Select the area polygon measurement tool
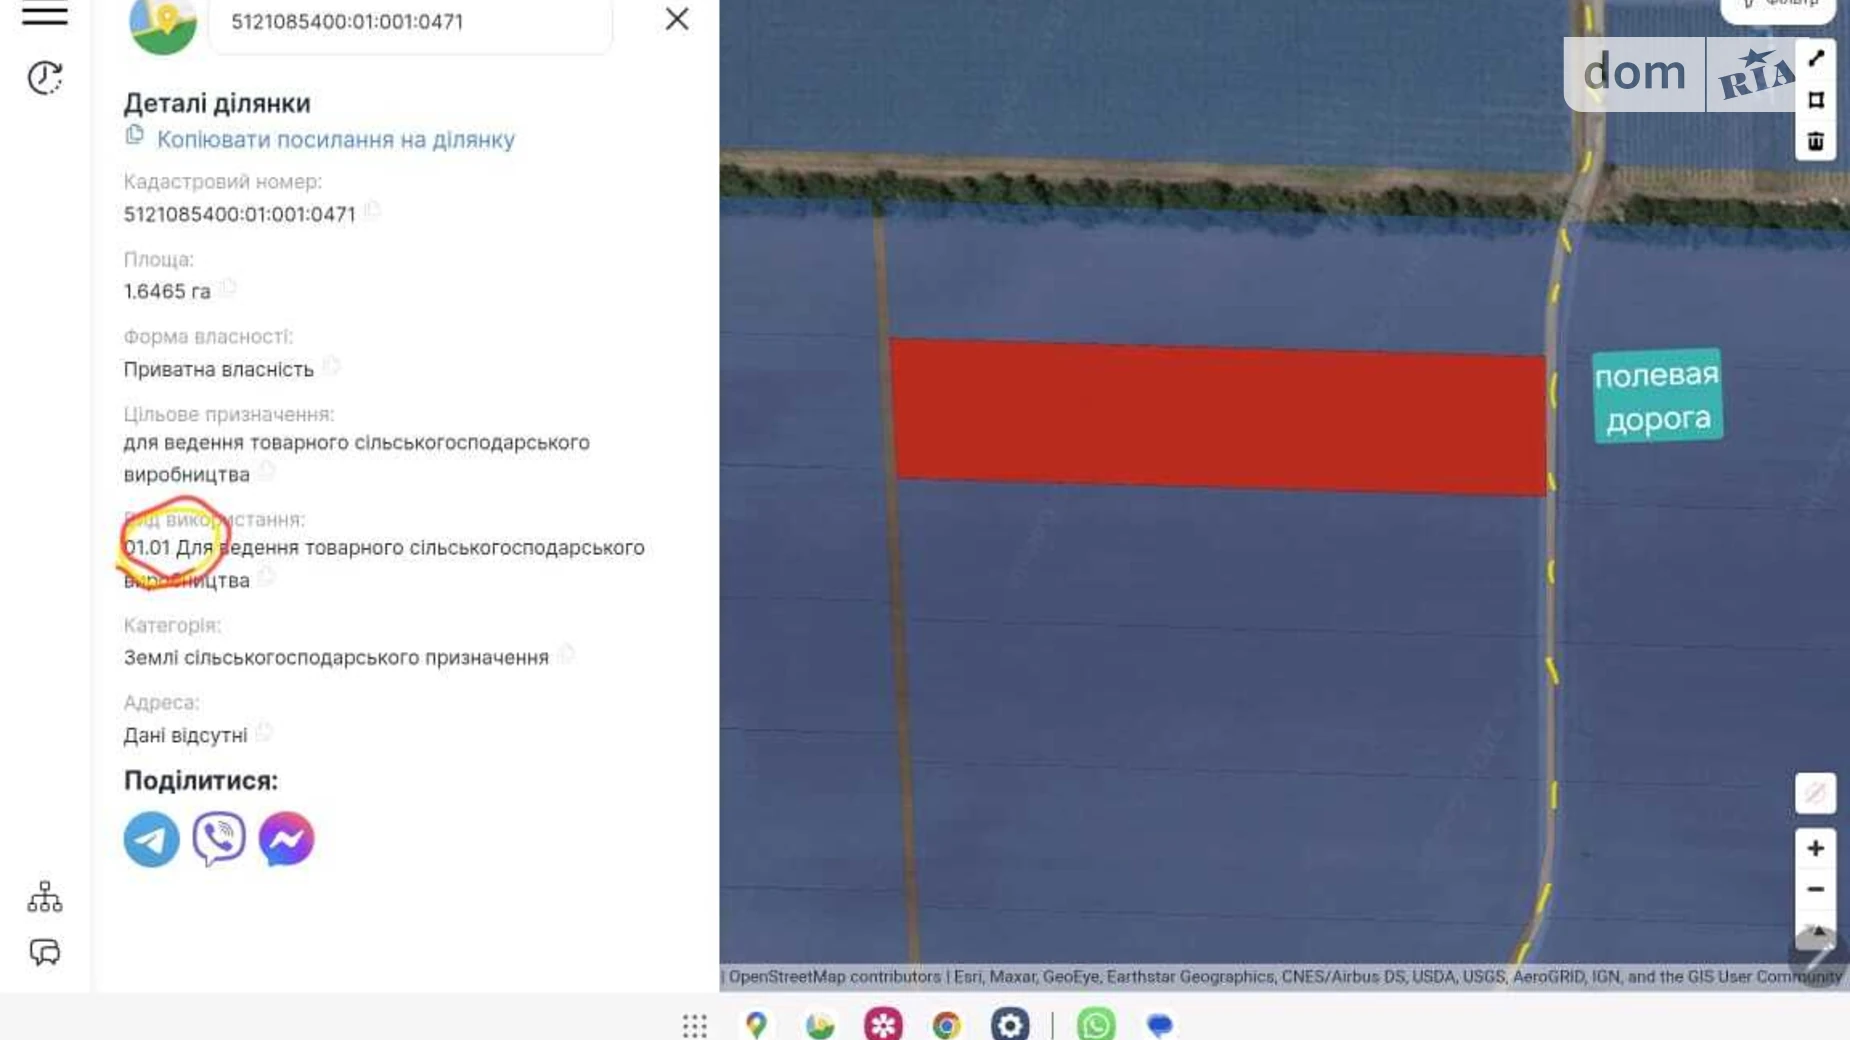 click(x=1816, y=100)
